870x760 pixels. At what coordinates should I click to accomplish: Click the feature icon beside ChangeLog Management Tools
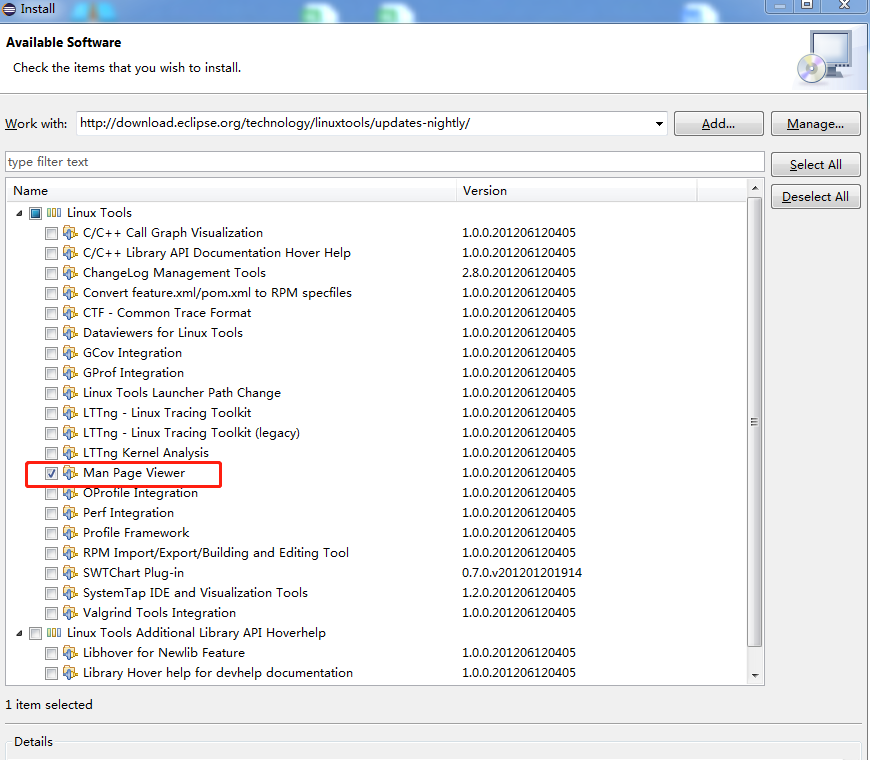point(70,272)
